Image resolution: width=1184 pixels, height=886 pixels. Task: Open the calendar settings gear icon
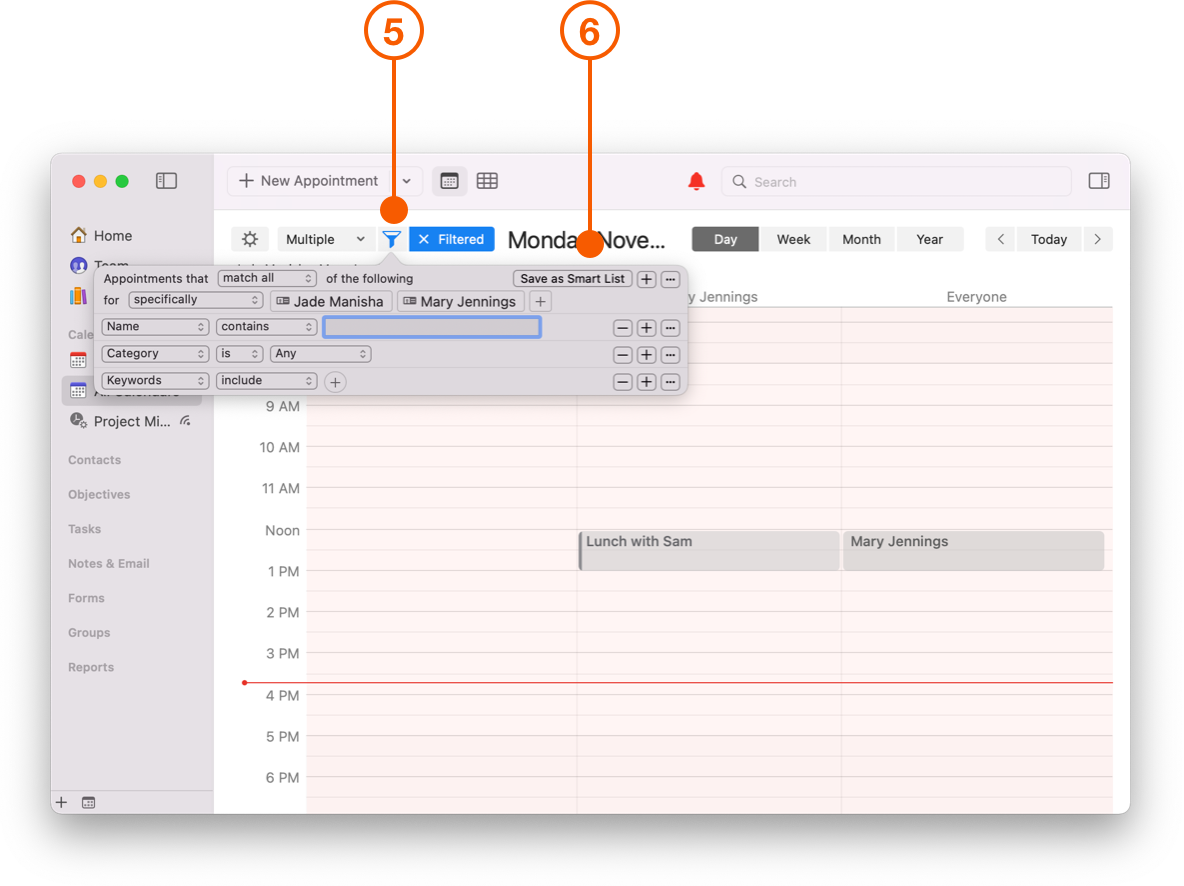[x=249, y=239]
